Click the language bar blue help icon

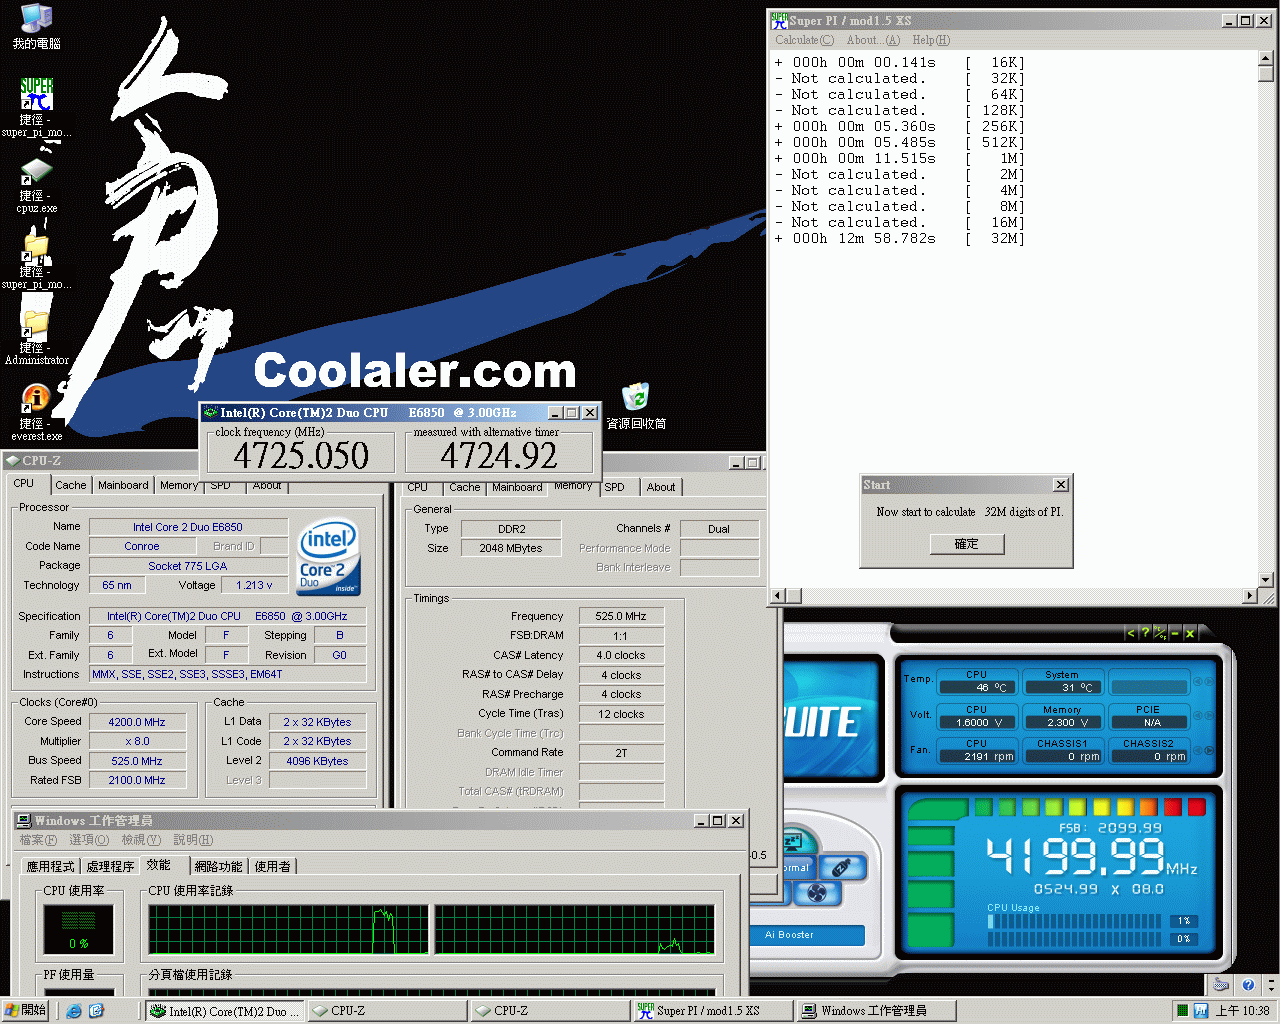pyautogui.click(x=1248, y=985)
